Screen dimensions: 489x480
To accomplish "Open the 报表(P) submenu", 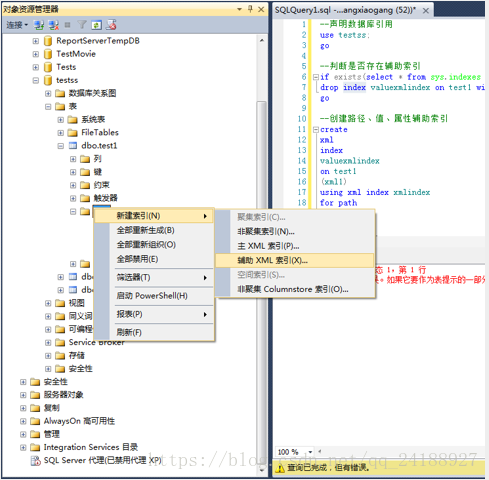I will [x=154, y=314].
